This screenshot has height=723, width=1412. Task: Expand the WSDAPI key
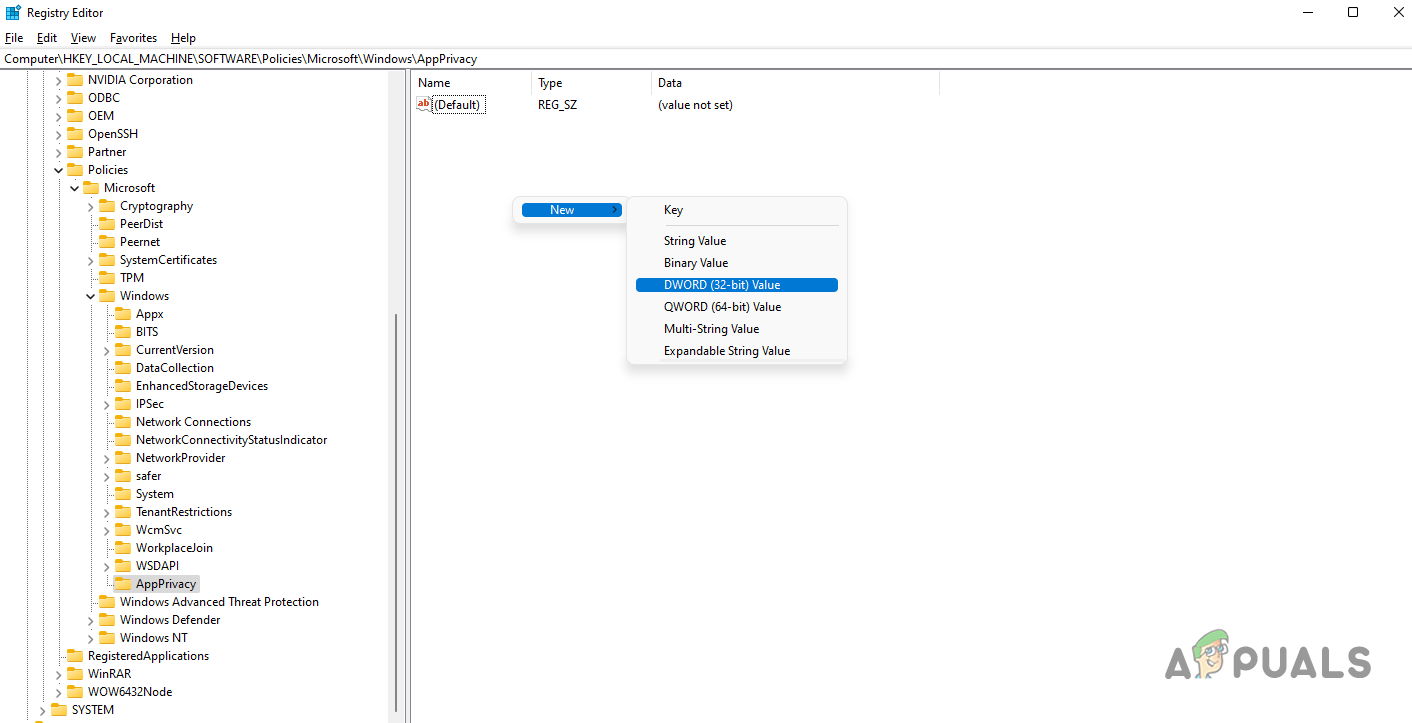click(106, 566)
